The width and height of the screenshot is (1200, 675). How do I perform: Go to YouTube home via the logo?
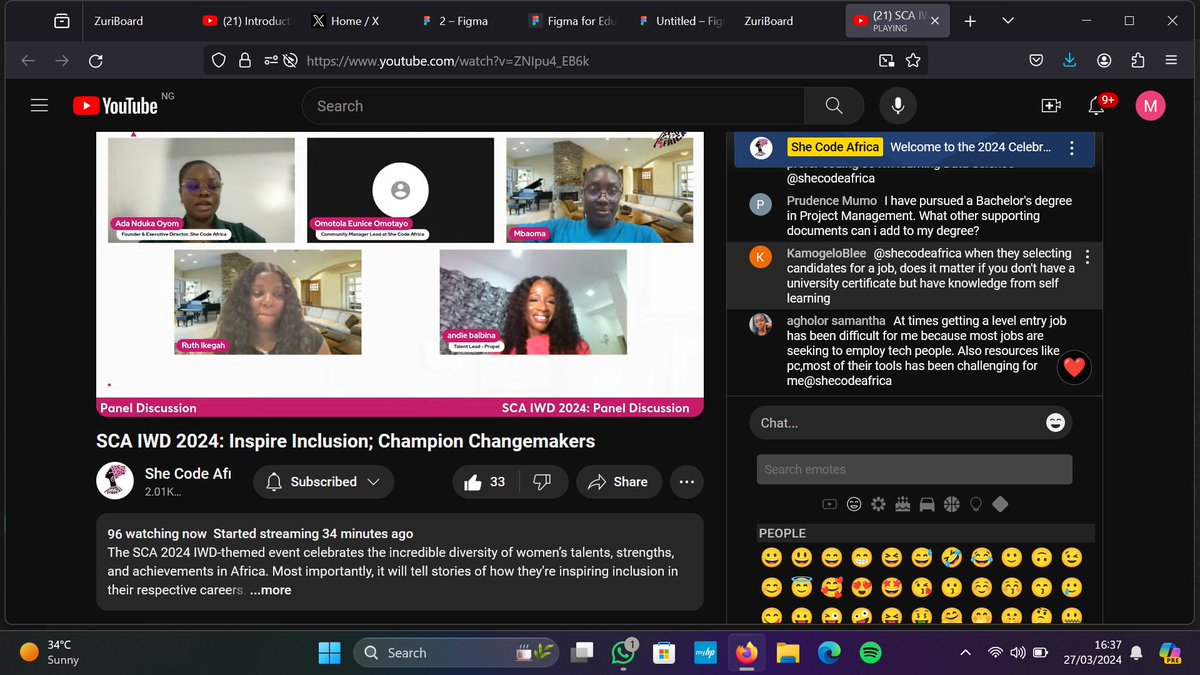[x=115, y=105]
